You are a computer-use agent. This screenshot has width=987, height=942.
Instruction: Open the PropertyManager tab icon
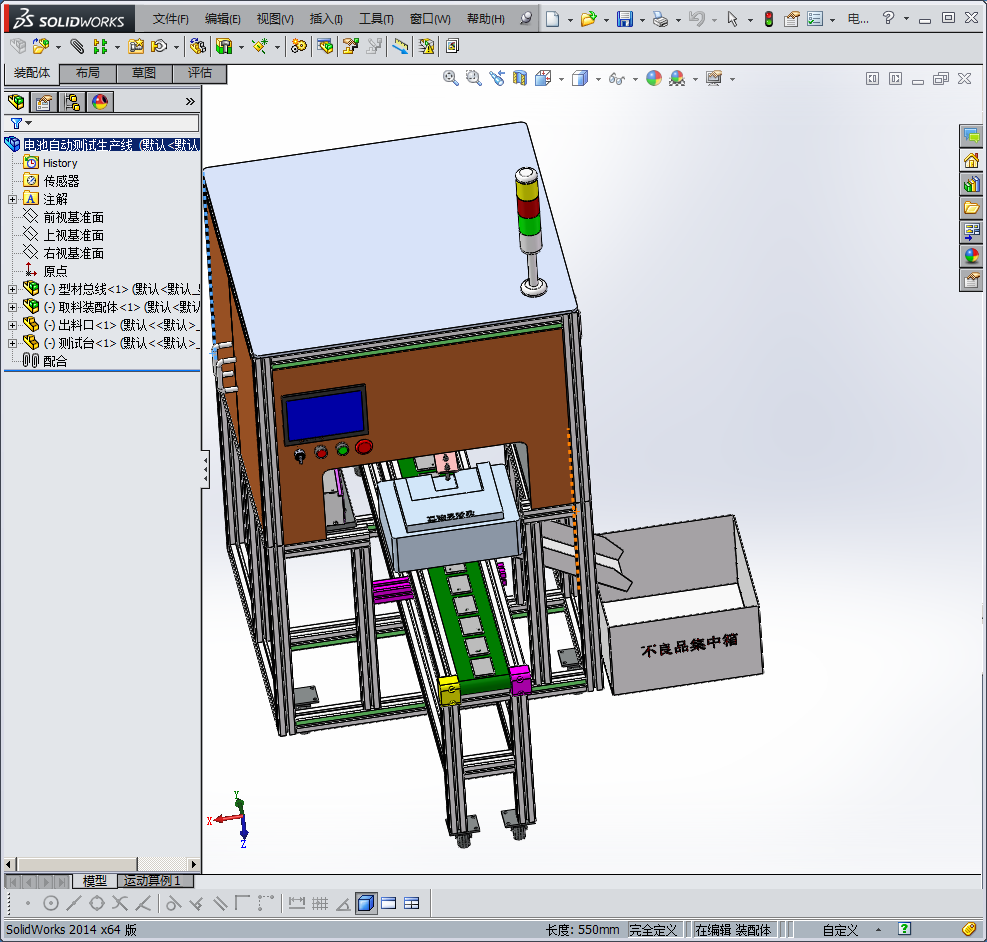click(44, 101)
